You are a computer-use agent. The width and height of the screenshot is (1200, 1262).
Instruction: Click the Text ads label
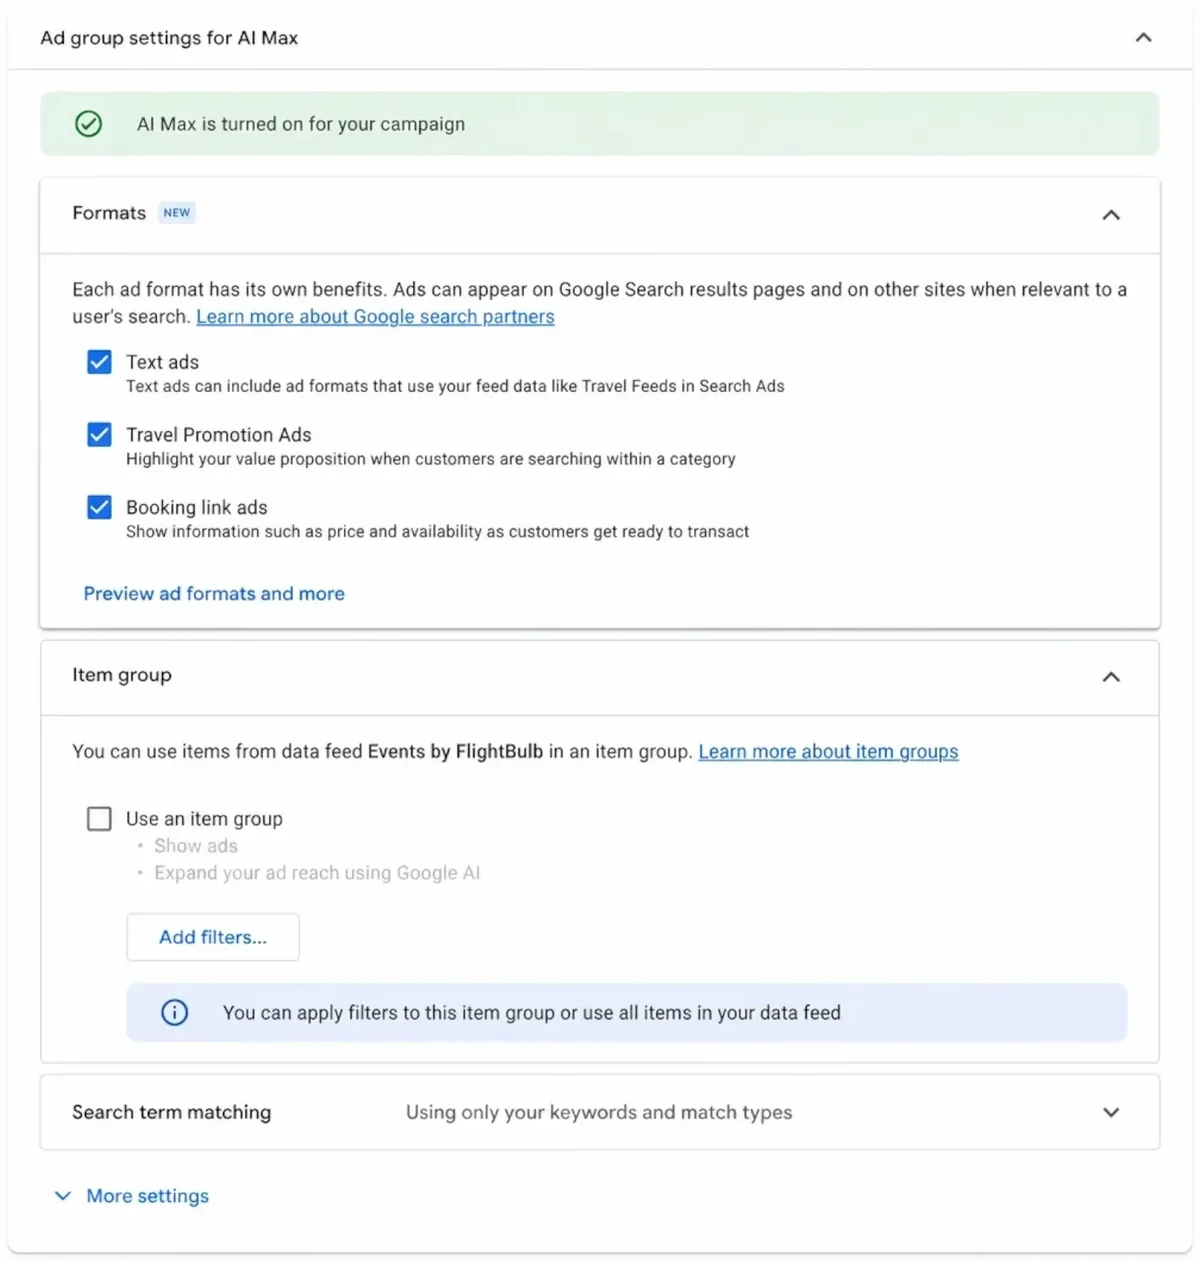pos(162,362)
